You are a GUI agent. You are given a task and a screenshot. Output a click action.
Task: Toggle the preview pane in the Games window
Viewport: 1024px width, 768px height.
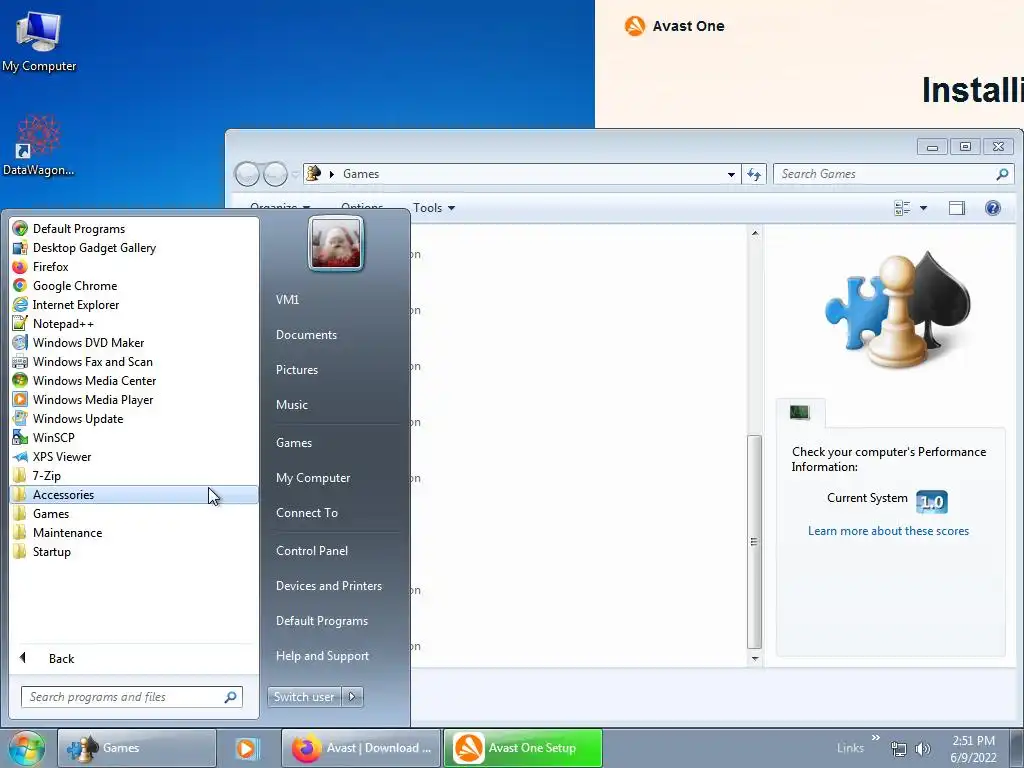coord(957,208)
